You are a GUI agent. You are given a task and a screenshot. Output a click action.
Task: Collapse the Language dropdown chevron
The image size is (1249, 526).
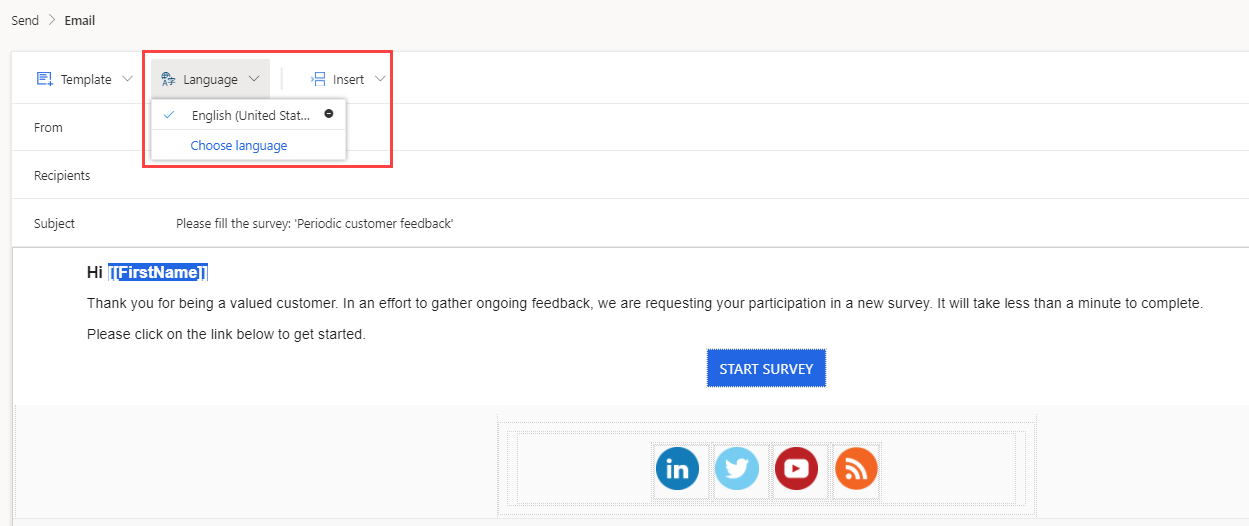pos(254,79)
